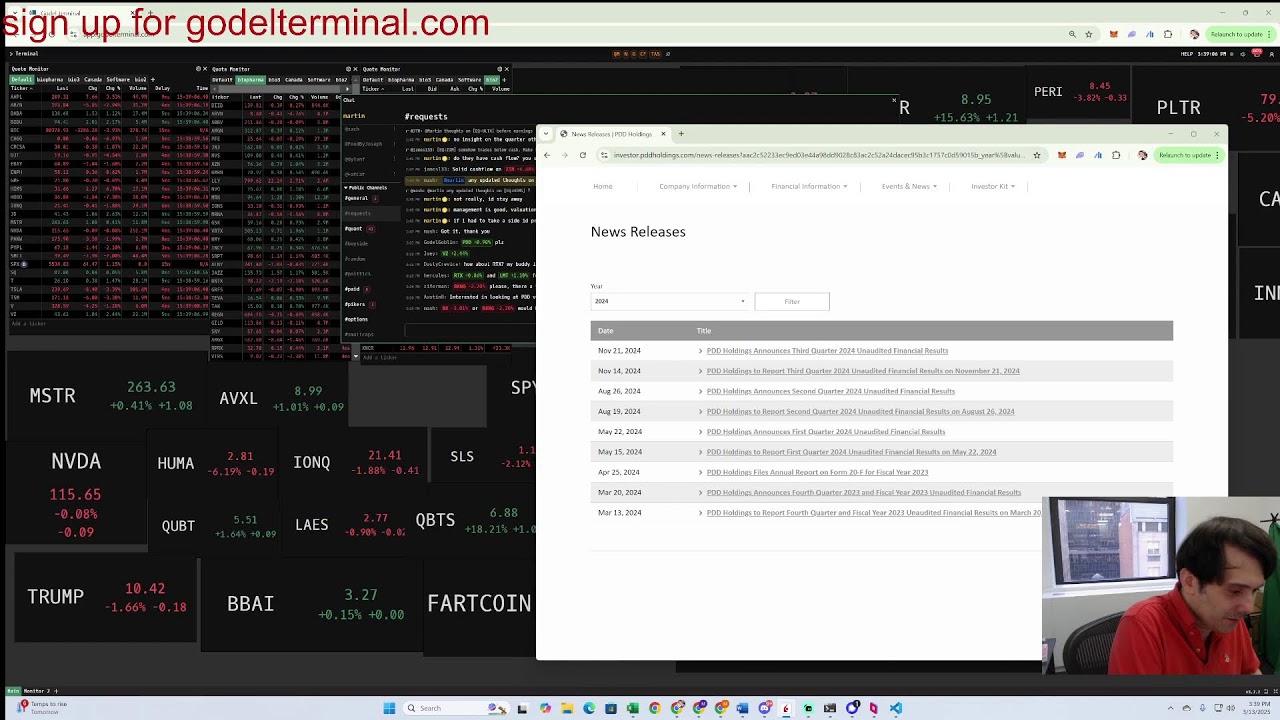Close the News Releases browser tab
Viewport: 1280px width, 720px height.
(x=662, y=134)
